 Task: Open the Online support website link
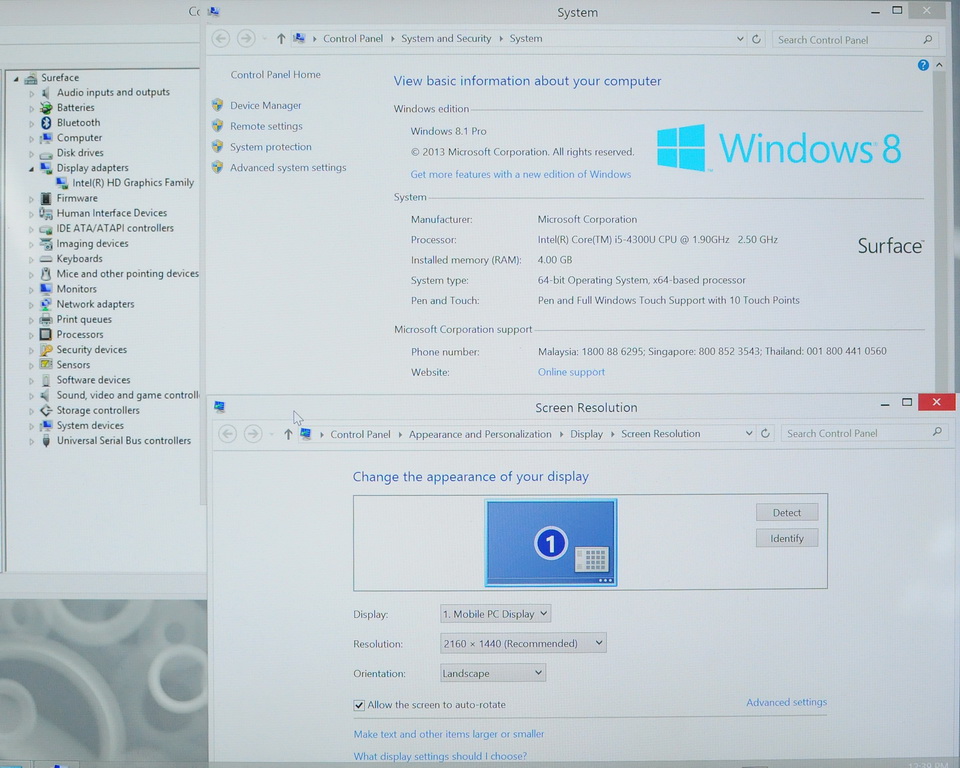point(571,372)
